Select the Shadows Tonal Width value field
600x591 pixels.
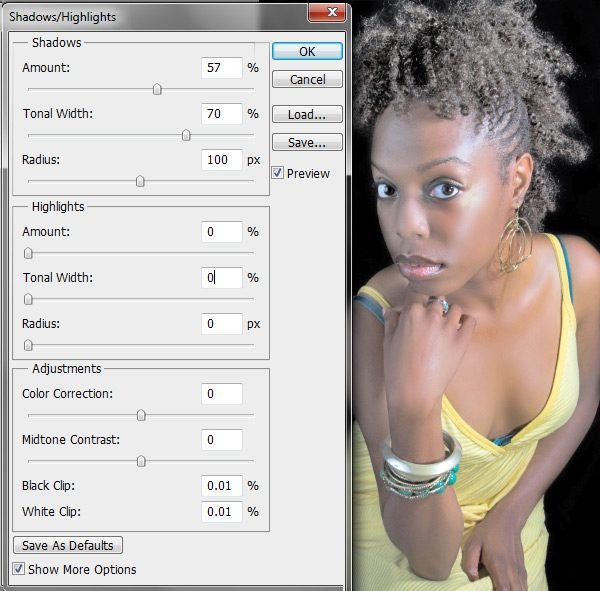point(222,113)
